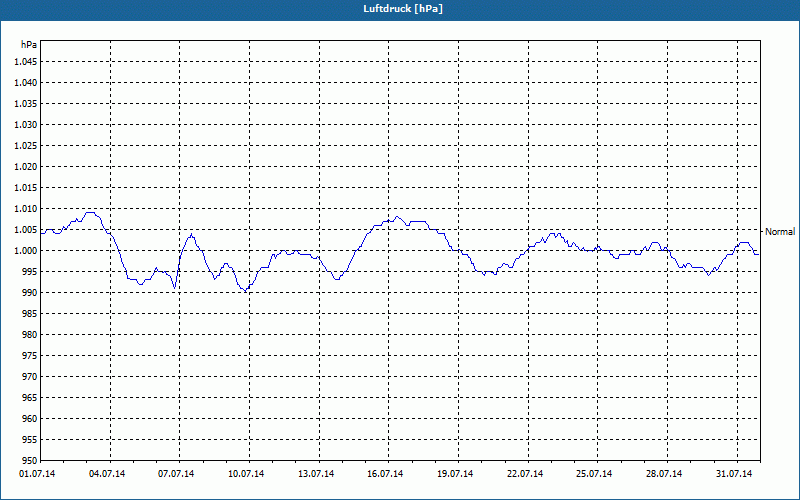Screen dimensions: 800x500
Task: Click the 960 axis value
Action: [x=30, y=418]
